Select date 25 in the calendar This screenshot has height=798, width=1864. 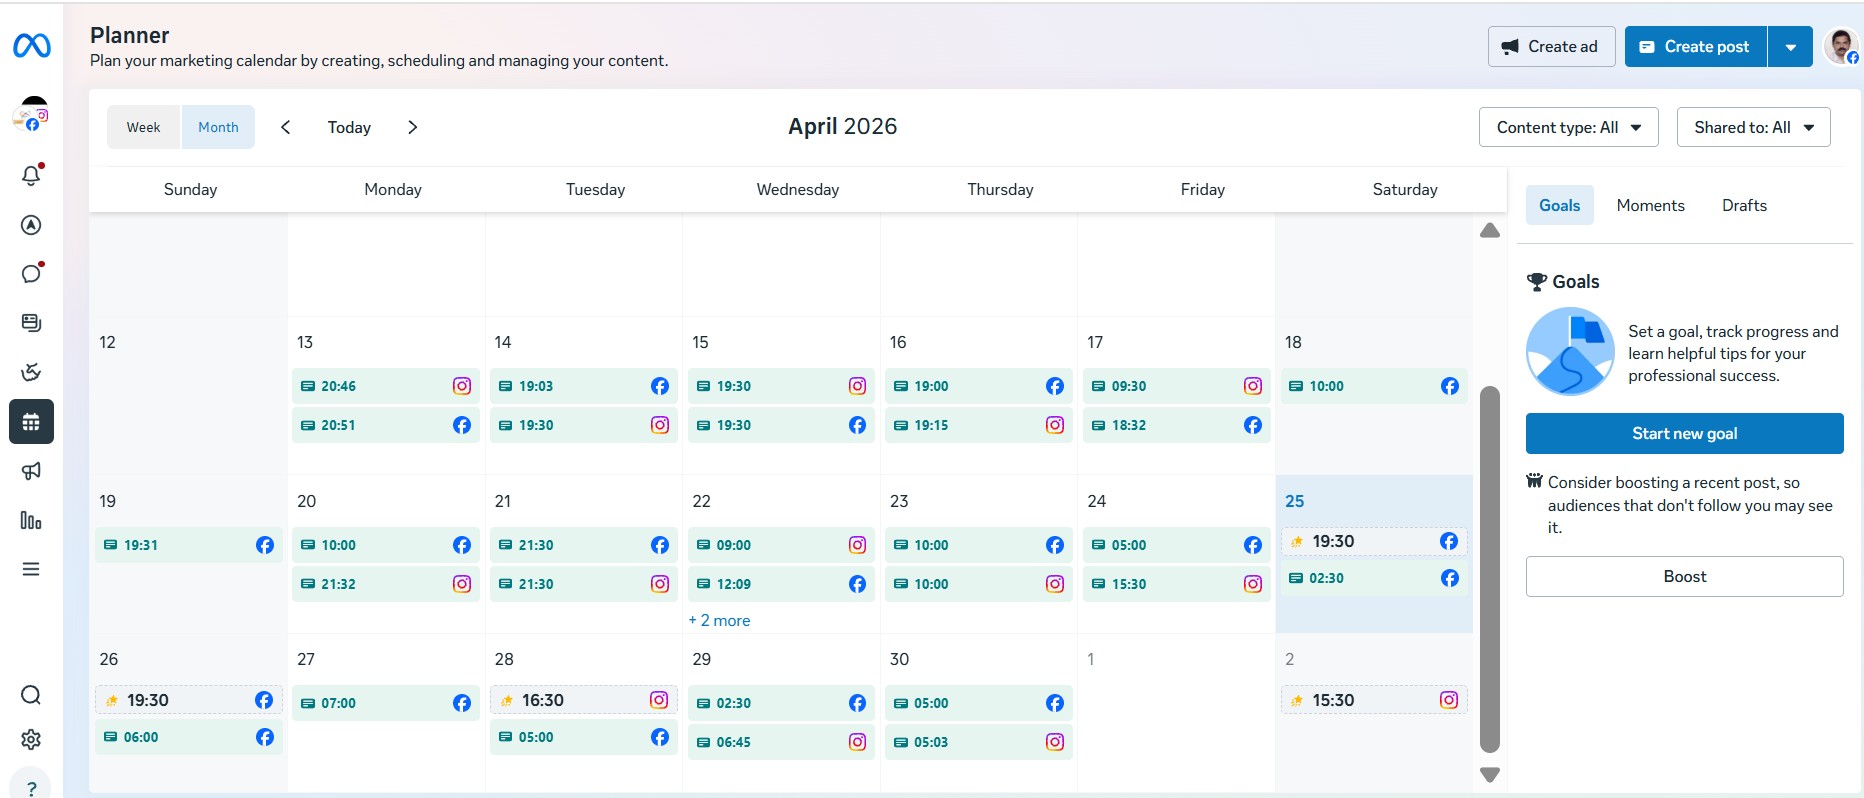click(1295, 501)
